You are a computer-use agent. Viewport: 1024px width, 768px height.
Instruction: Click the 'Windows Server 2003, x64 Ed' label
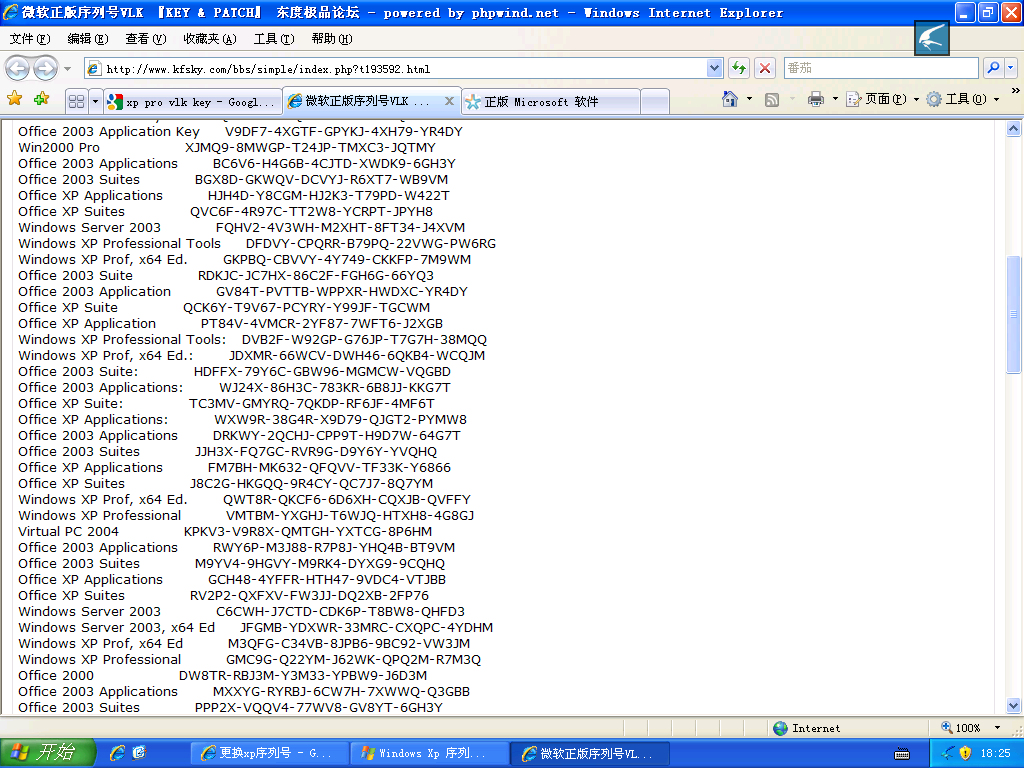[116, 628]
